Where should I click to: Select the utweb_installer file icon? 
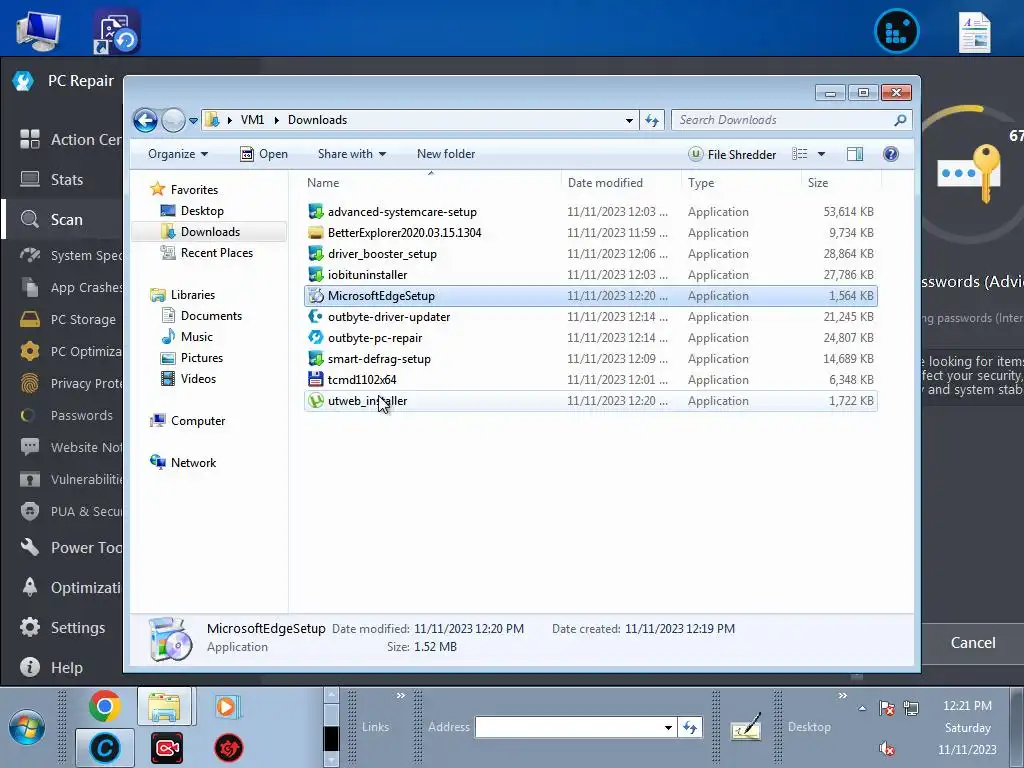coord(315,400)
